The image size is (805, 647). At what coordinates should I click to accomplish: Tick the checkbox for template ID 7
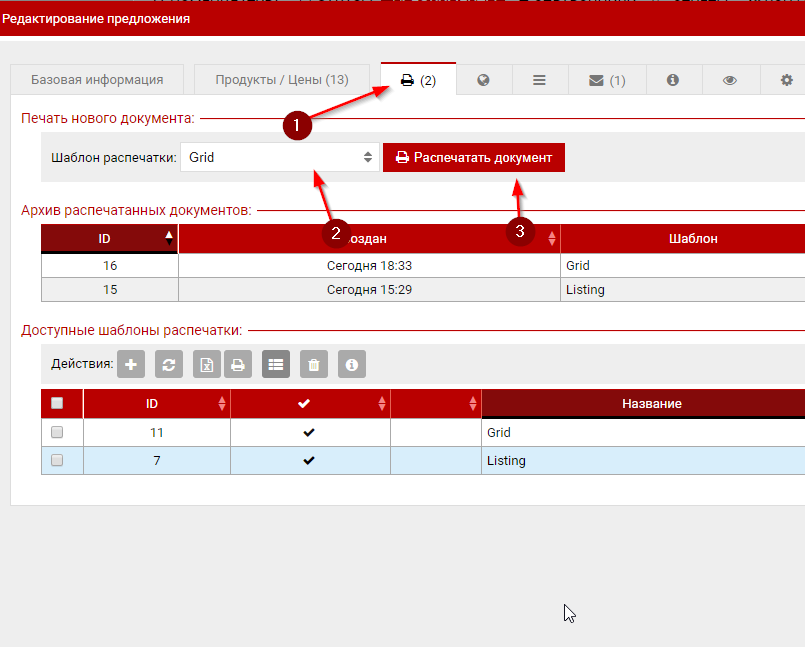click(x=57, y=460)
